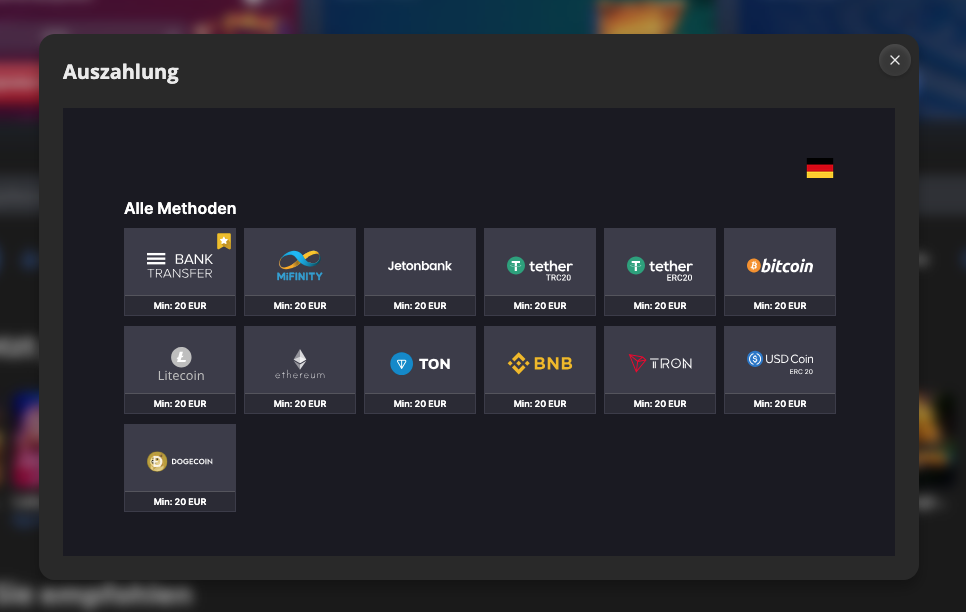
Task: Click the gold star badge on Bank Transfer
Action: click(224, 241)
